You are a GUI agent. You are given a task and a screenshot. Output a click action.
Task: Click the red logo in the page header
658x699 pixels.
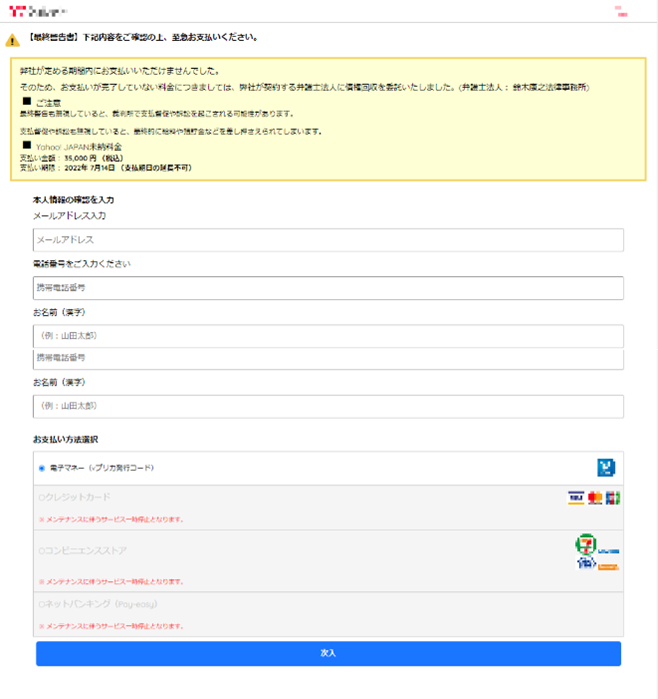click(17, 11)
